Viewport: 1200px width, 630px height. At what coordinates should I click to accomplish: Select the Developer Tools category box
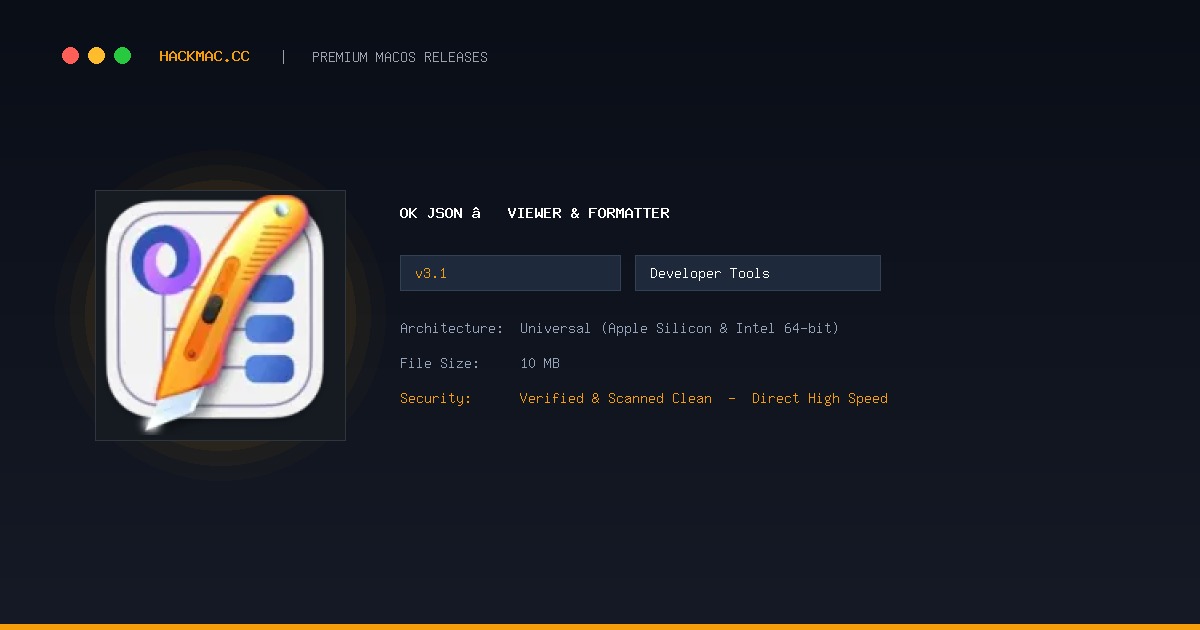coord(758,273)
